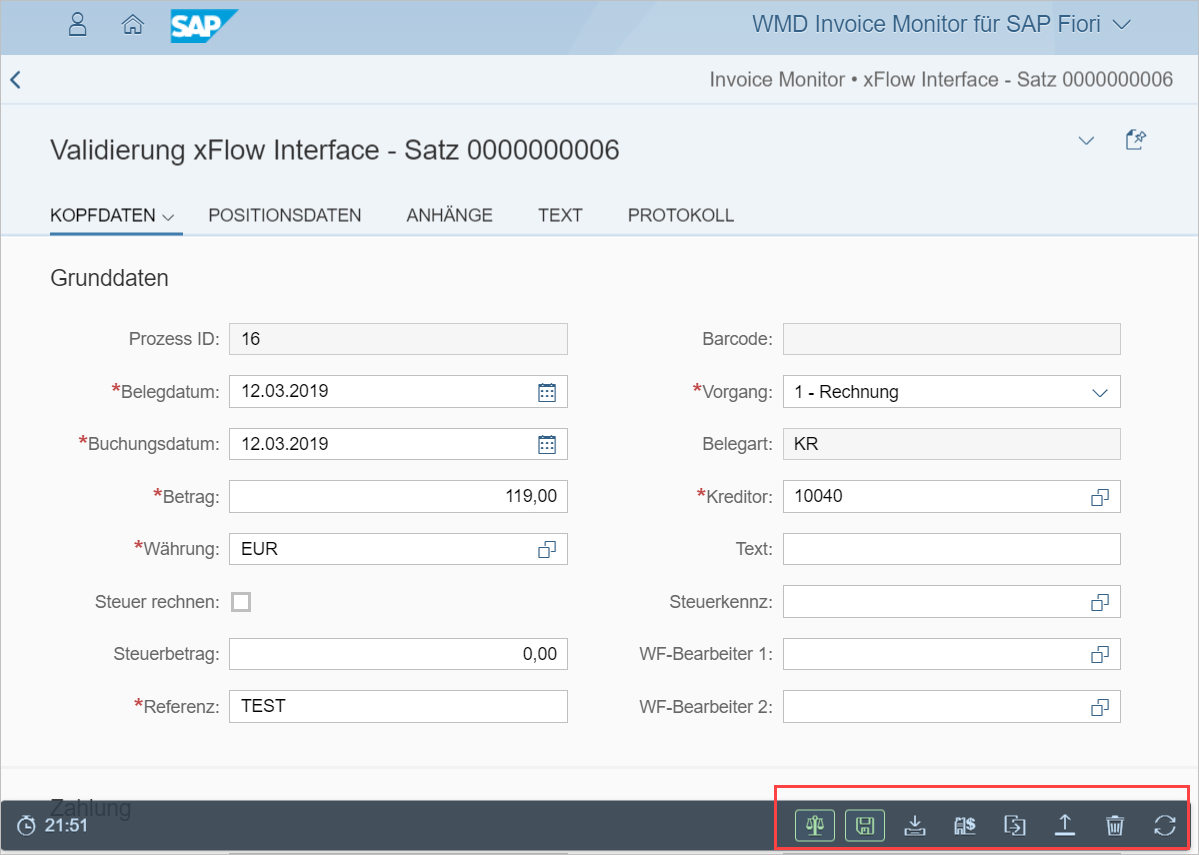Viewport: 1199px width, 855px height.
Task: Switch to the POSITIONSDATEN tab
Action: pos(284,215)
